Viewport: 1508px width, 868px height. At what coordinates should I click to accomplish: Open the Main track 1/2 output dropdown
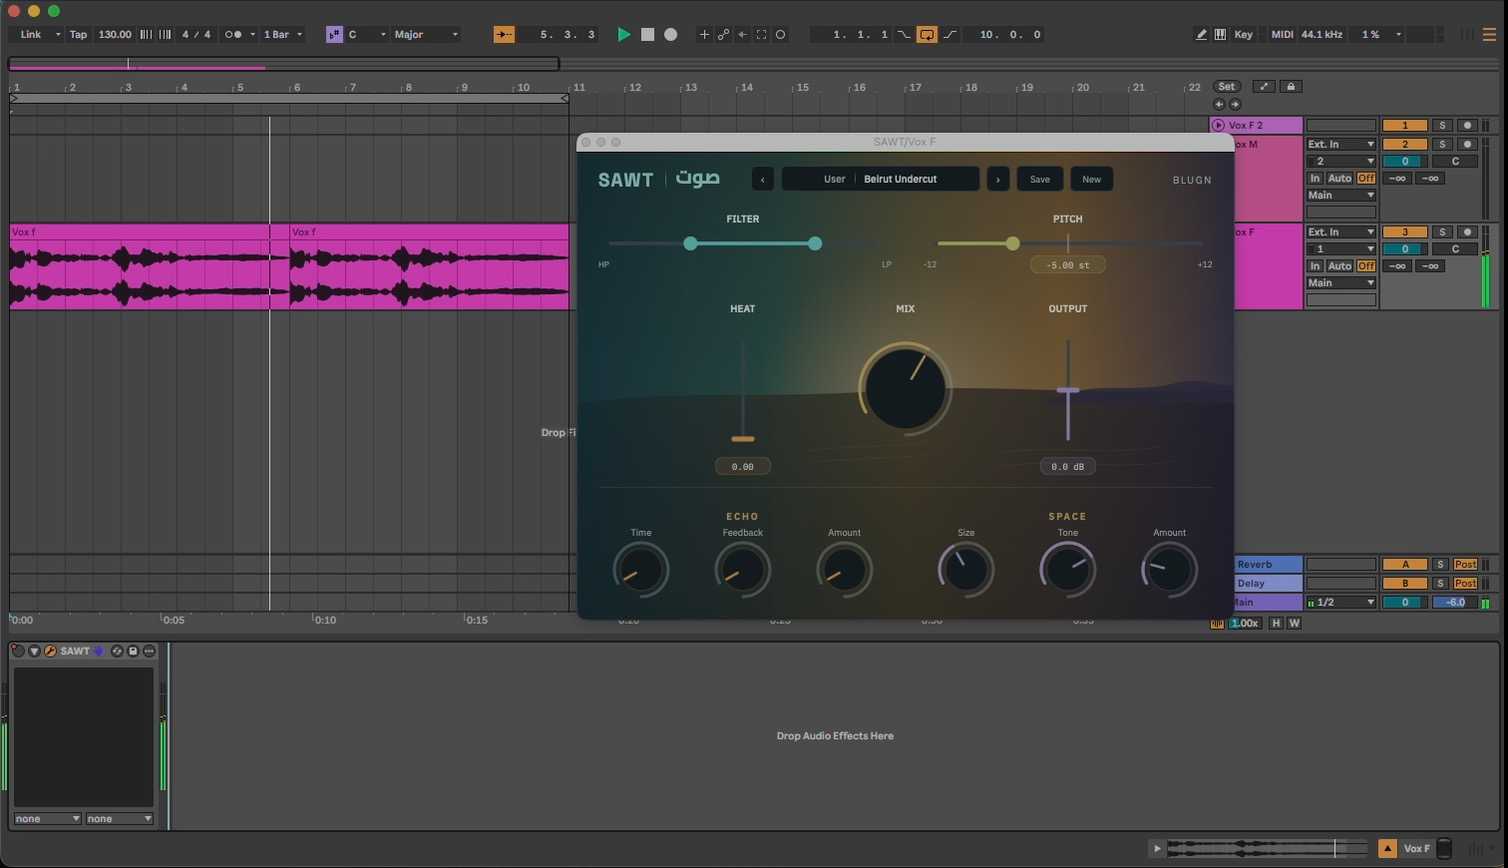pyautogui.click(x=1341, y=603)
